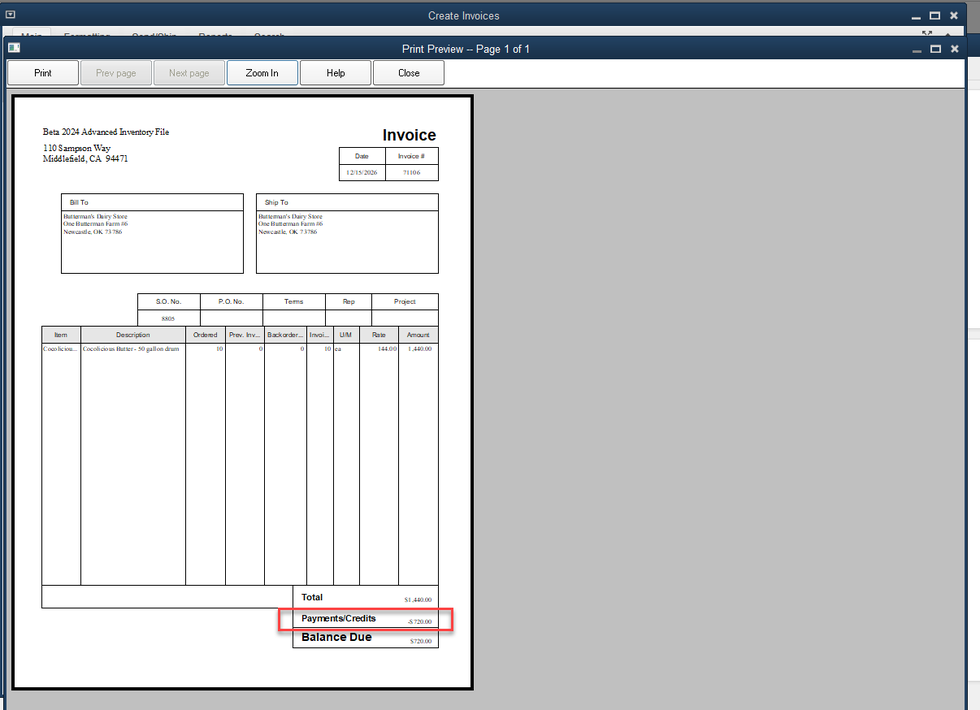Close the Create Invoices window
980x710 pixels.
tap(954, 15)
